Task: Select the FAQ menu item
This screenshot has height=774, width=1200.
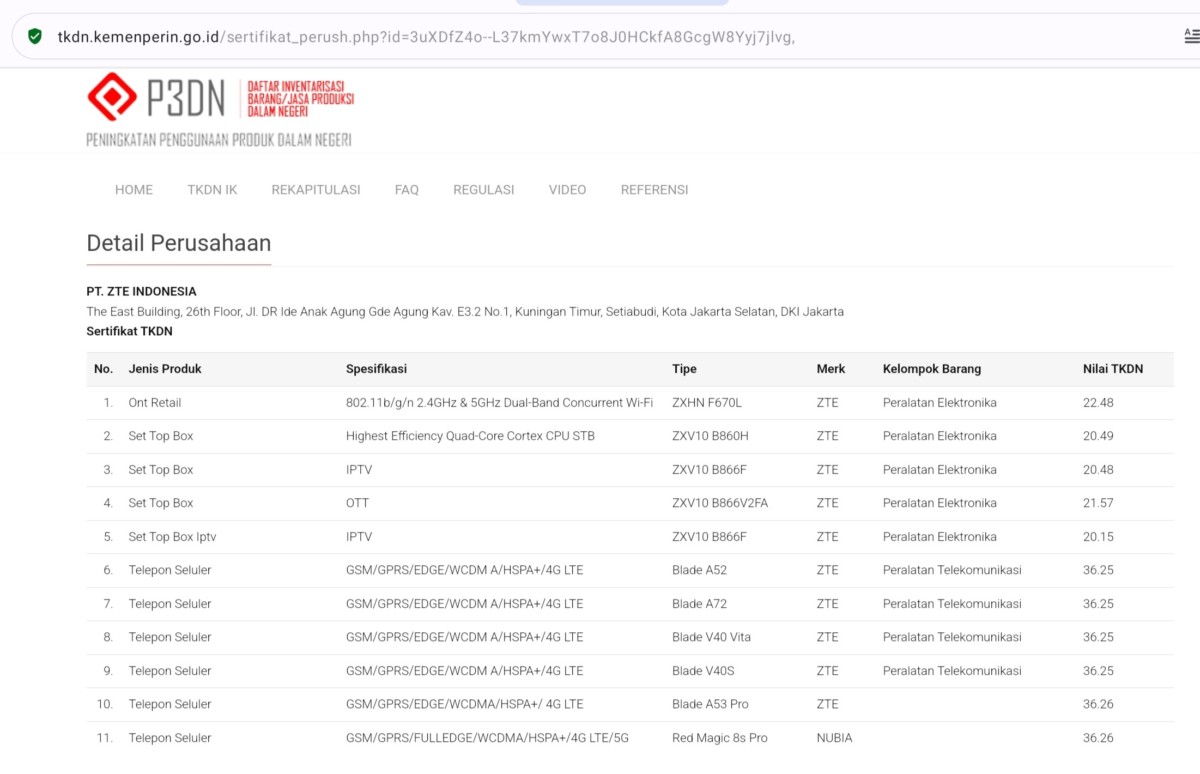Action: (407, 190)
